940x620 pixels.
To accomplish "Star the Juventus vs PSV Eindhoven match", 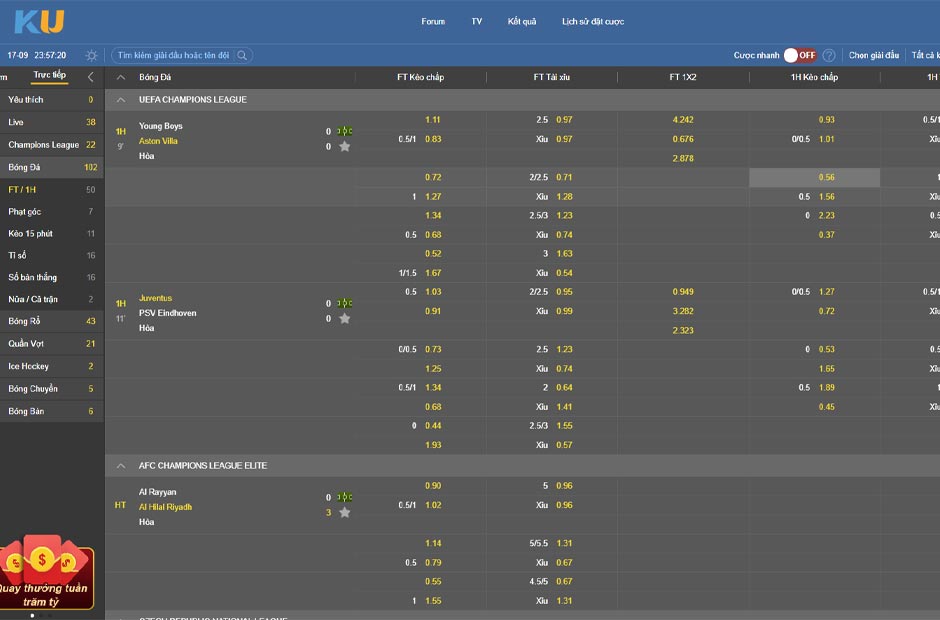I will click(345, 318).
